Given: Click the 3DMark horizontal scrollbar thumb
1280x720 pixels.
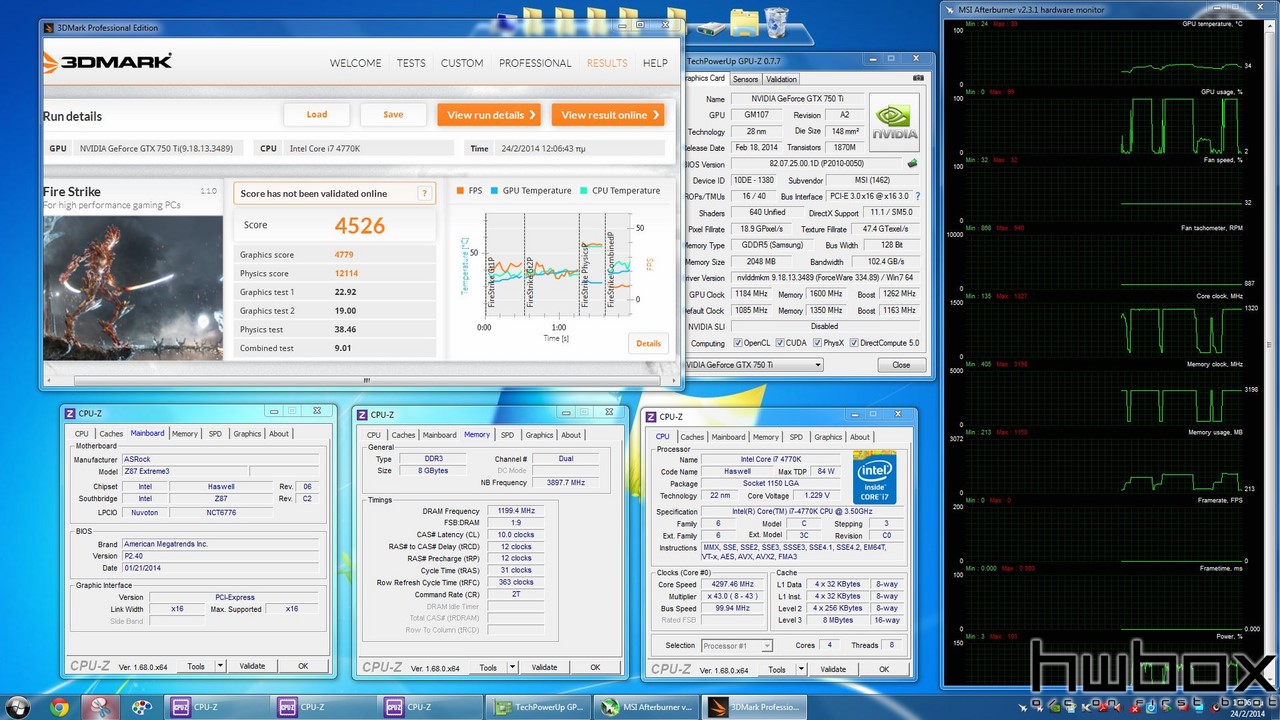Looking at the screenshot, I should pos(366,380).
